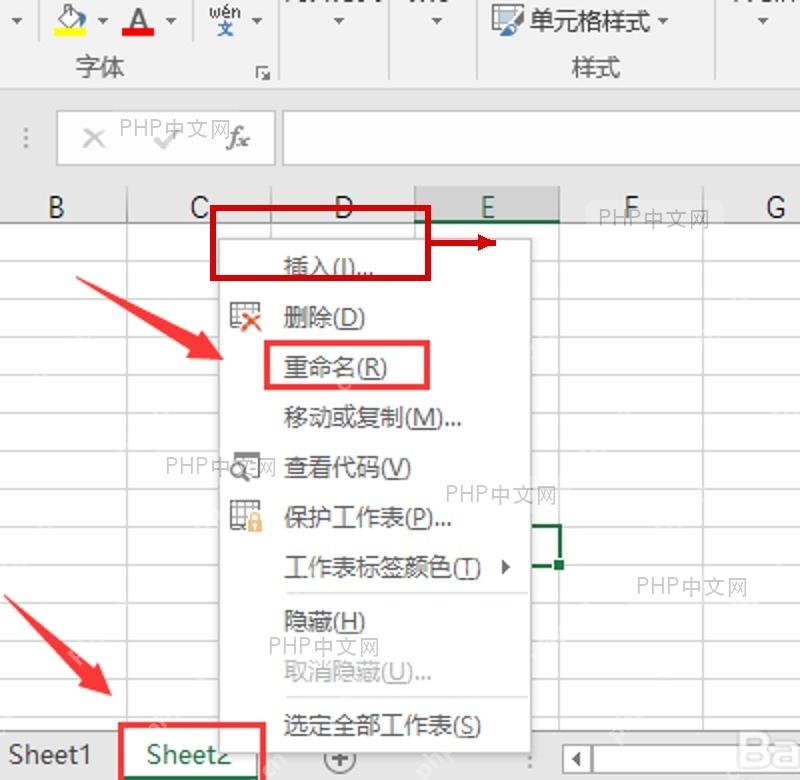Switch to the Sheet2 tab
800x780 pixels.
189,754
